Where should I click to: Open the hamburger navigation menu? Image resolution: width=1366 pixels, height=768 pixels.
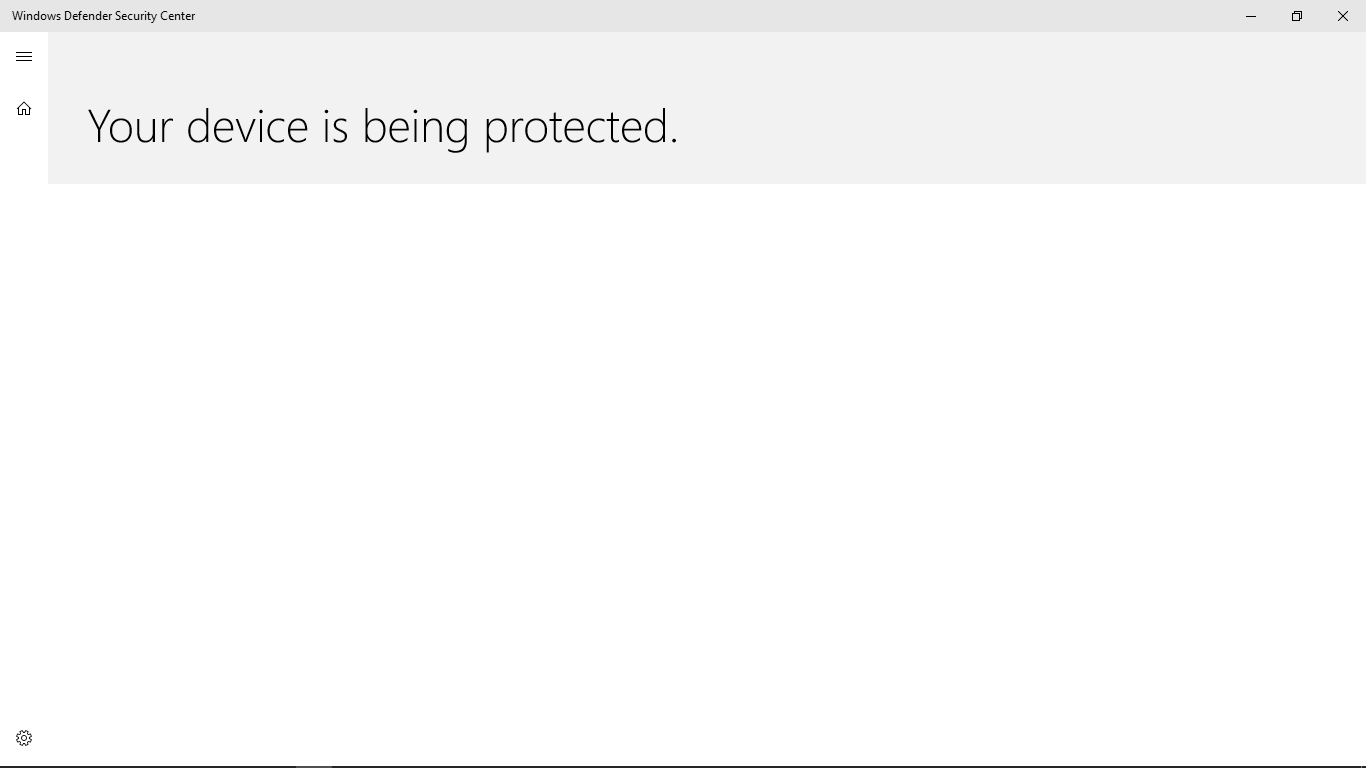[x=24, y=57]
